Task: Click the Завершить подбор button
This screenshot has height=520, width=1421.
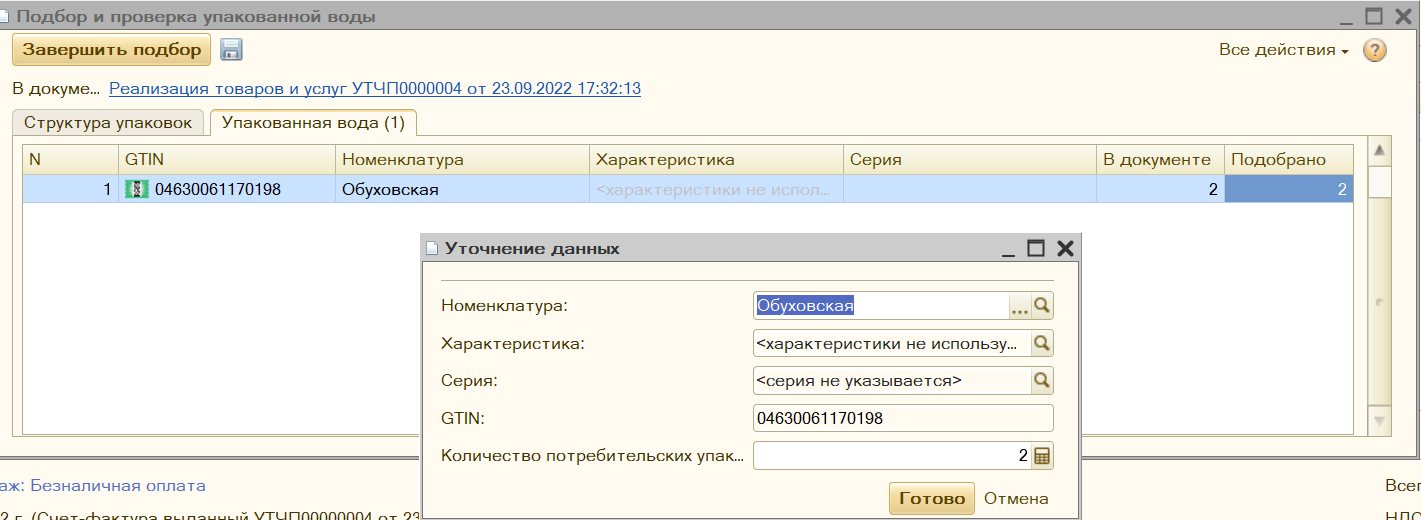Action: [111, 50]
